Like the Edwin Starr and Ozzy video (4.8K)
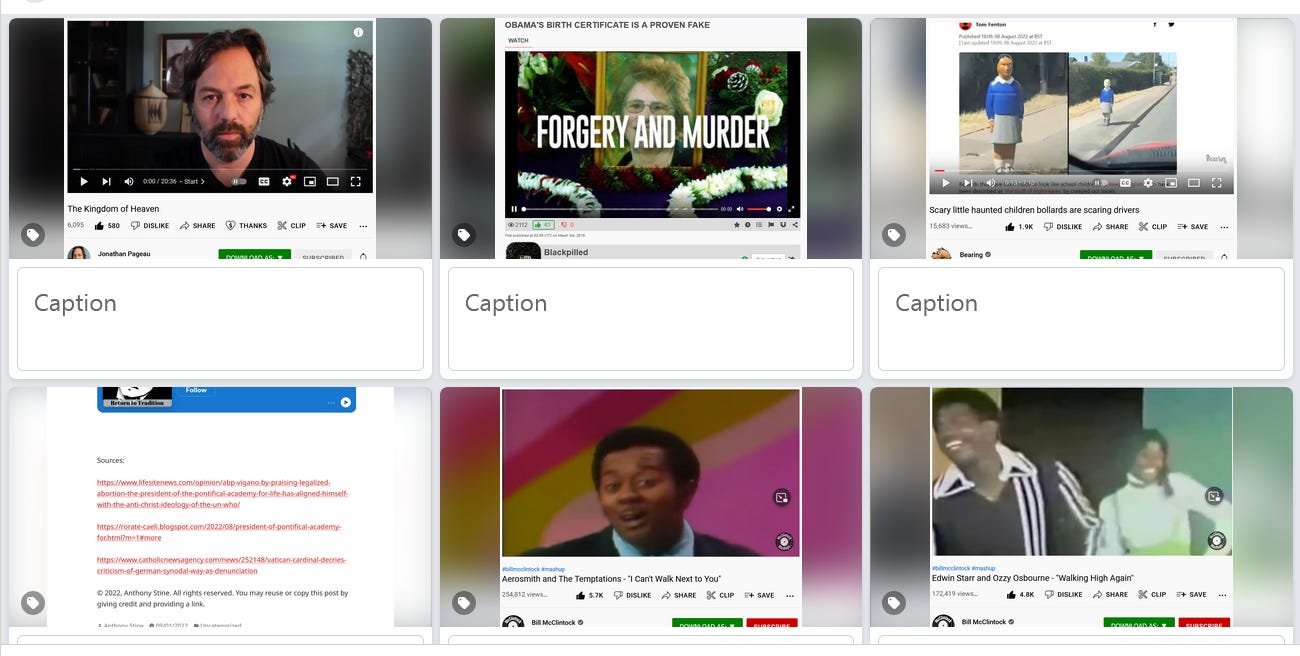Image resolution: width=1300 pixels, height=656 pixels. click(1020, 594)
